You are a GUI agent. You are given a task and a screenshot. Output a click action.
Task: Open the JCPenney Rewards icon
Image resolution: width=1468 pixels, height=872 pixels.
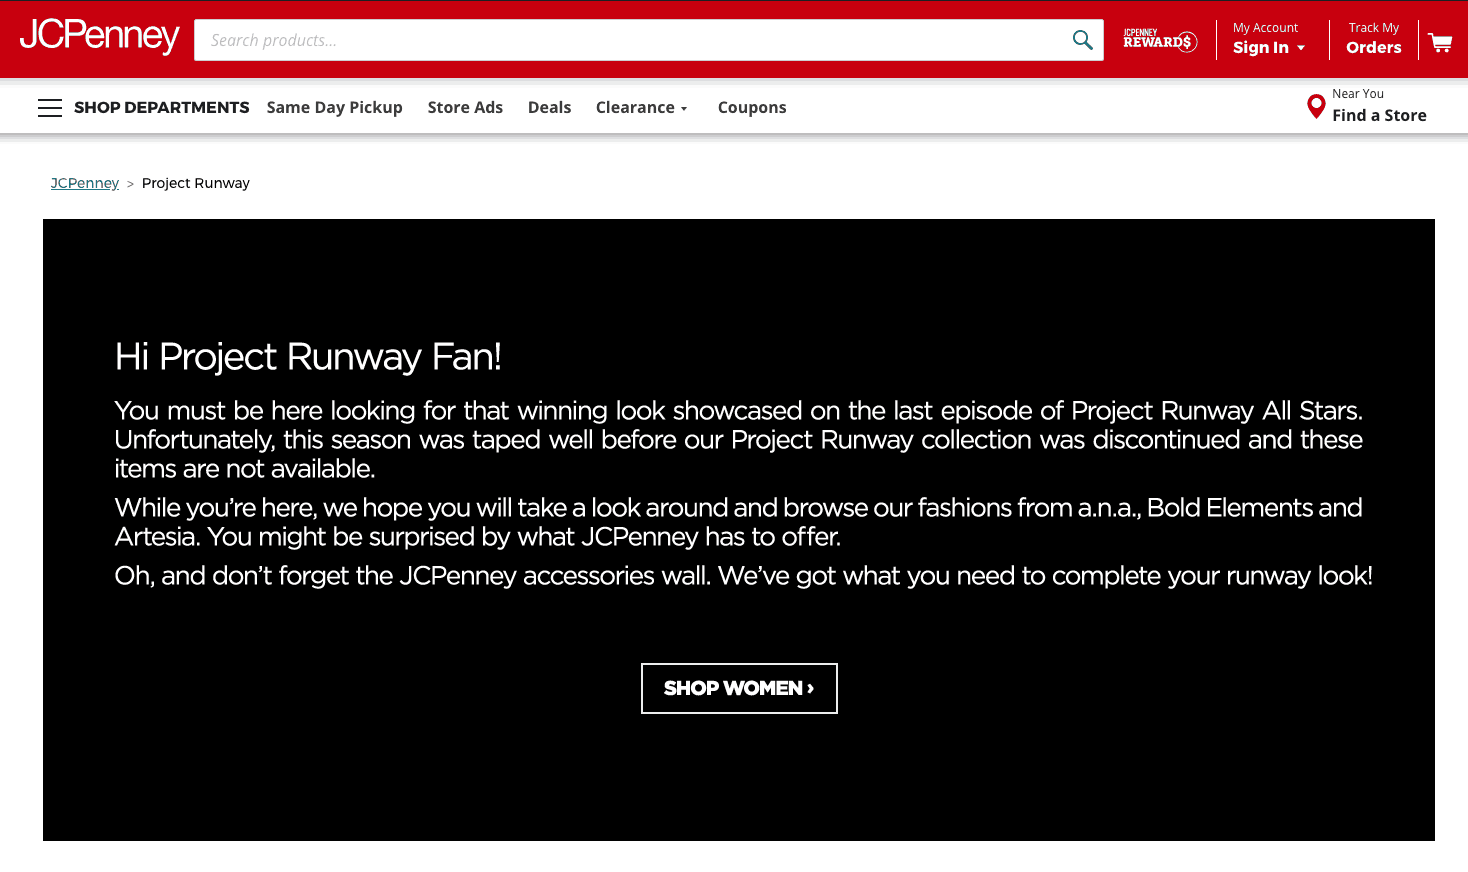coord(1160,40)
